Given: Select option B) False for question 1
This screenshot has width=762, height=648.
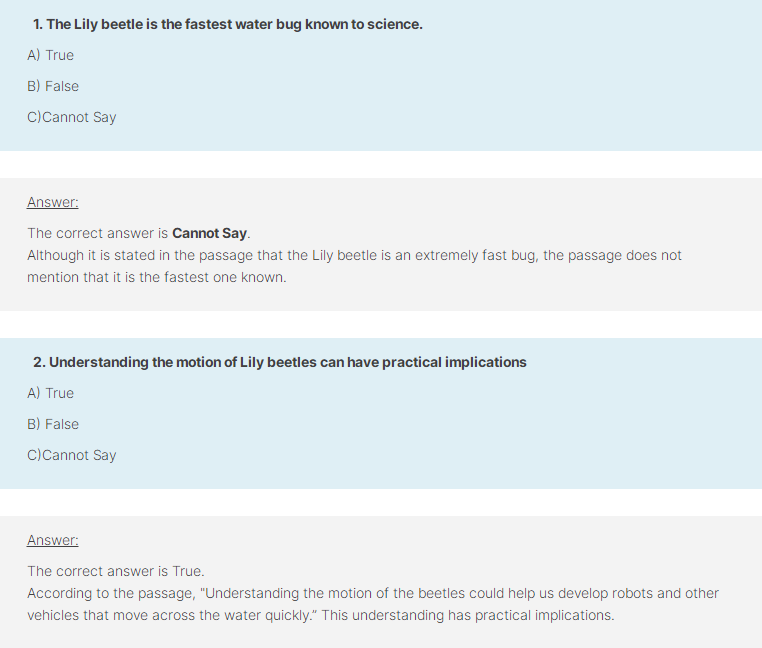Looking at the screenshot, I should click(53, 86).
